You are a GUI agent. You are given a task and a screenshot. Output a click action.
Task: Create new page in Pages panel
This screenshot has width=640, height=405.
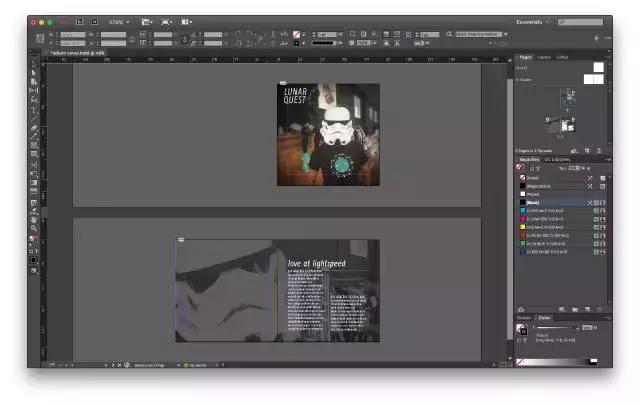588,149
